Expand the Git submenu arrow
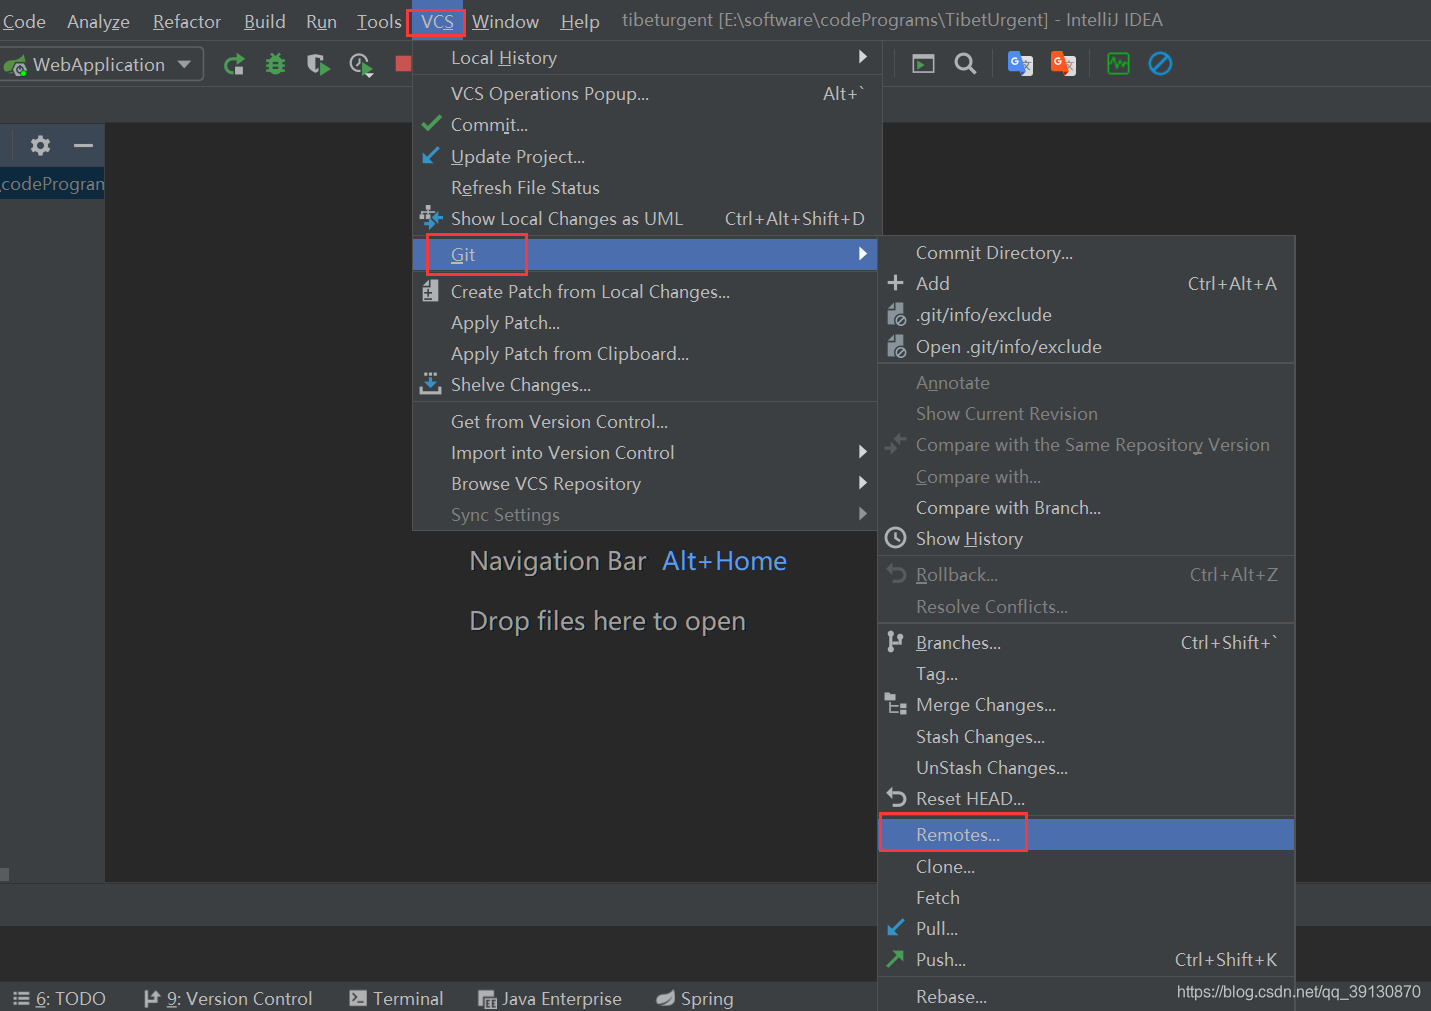Screen dimensions: 1431x1011 pos(863,254)
